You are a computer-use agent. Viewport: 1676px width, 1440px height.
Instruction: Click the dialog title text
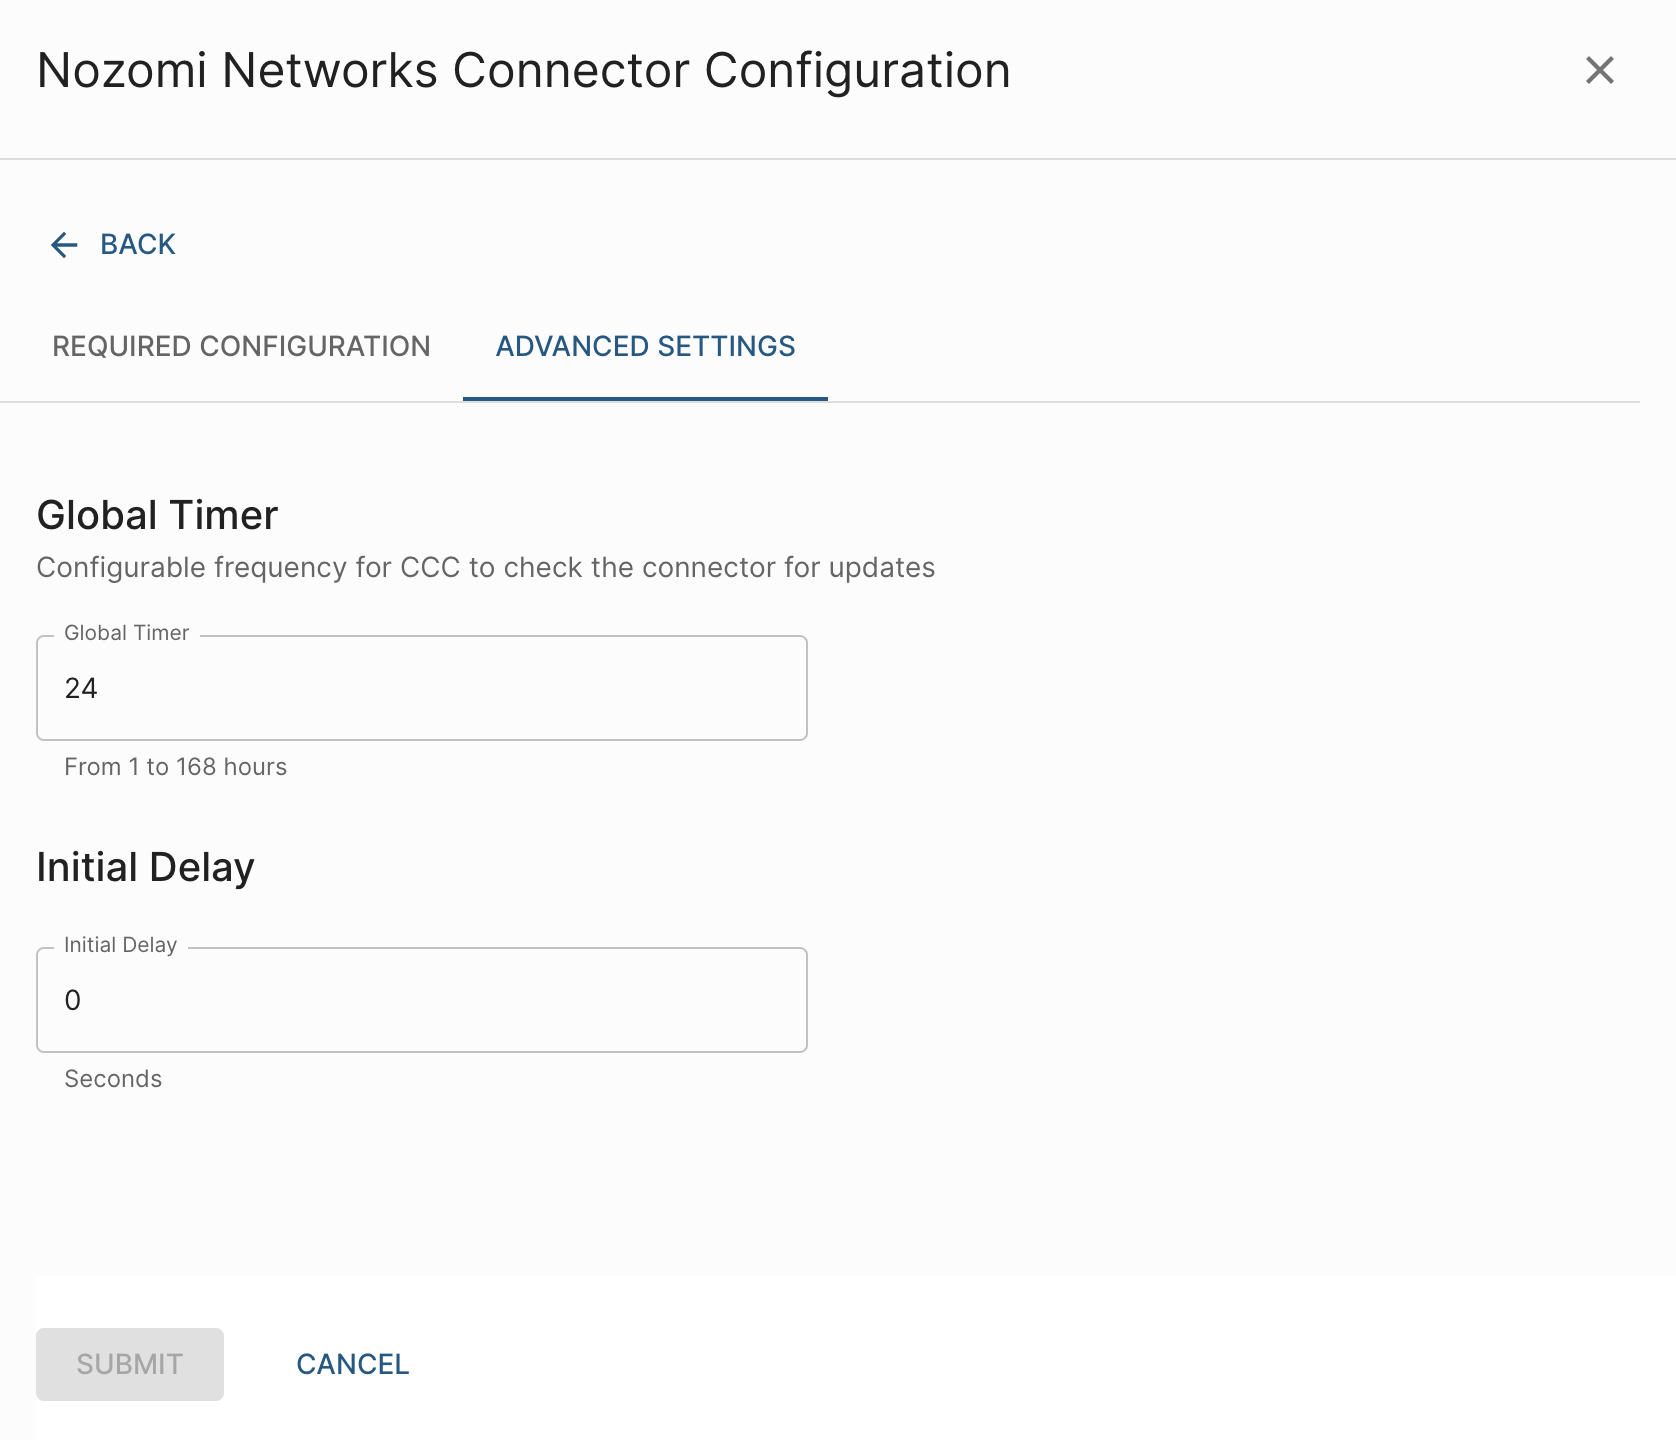[523, 71]
